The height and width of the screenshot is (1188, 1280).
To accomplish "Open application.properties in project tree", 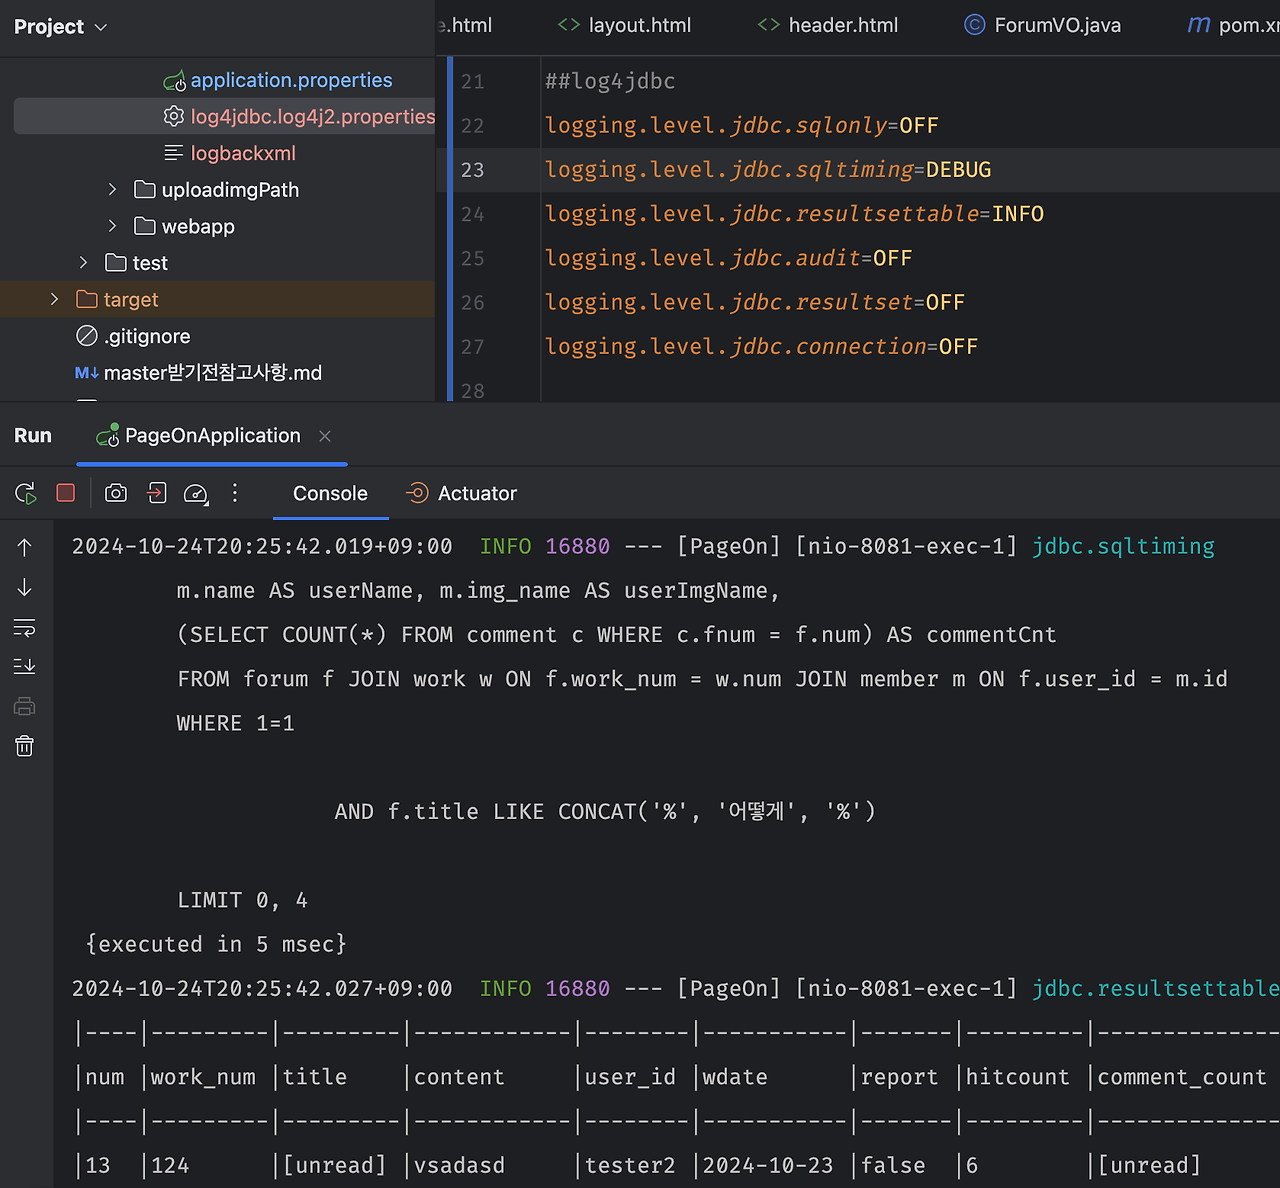I will coord(291,80).
